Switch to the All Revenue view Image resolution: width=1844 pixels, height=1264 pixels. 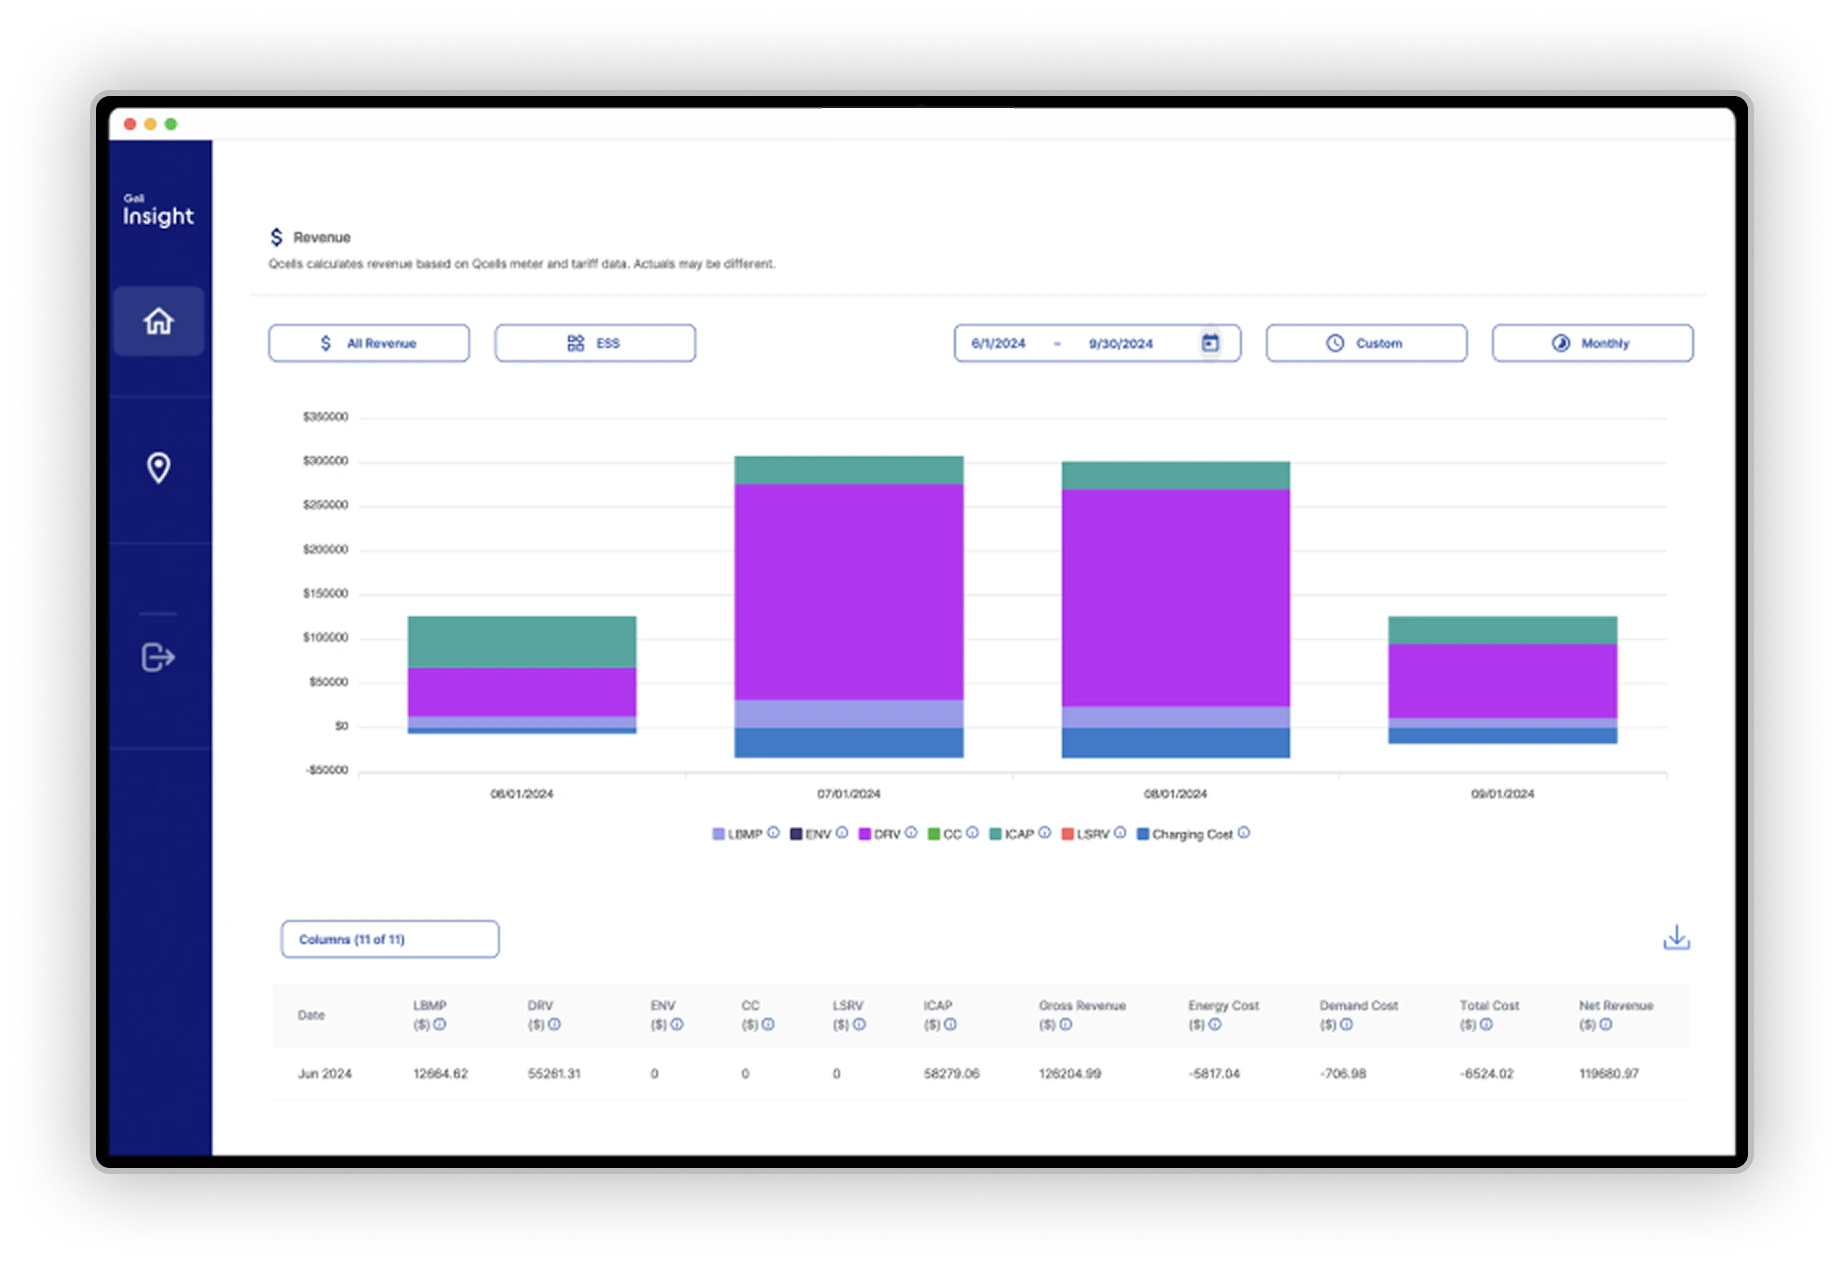tap(368, 342)
